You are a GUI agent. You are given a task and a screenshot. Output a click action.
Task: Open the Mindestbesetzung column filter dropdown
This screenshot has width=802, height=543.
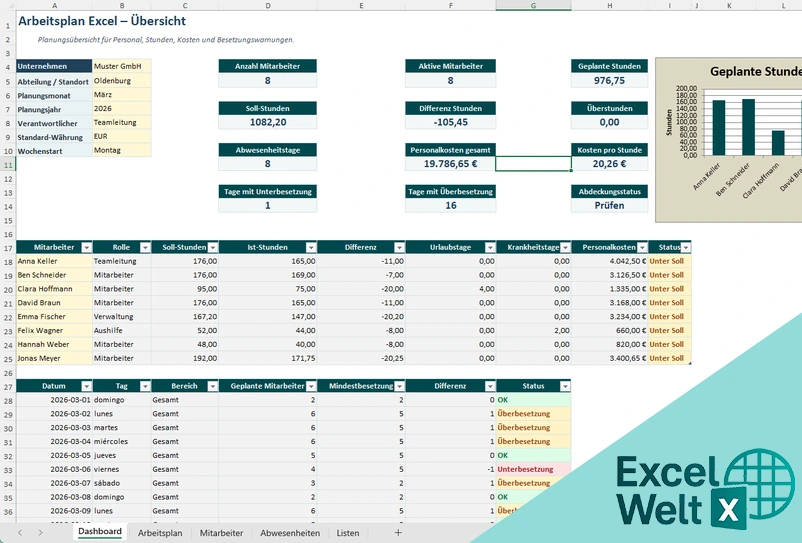[399, 386]
